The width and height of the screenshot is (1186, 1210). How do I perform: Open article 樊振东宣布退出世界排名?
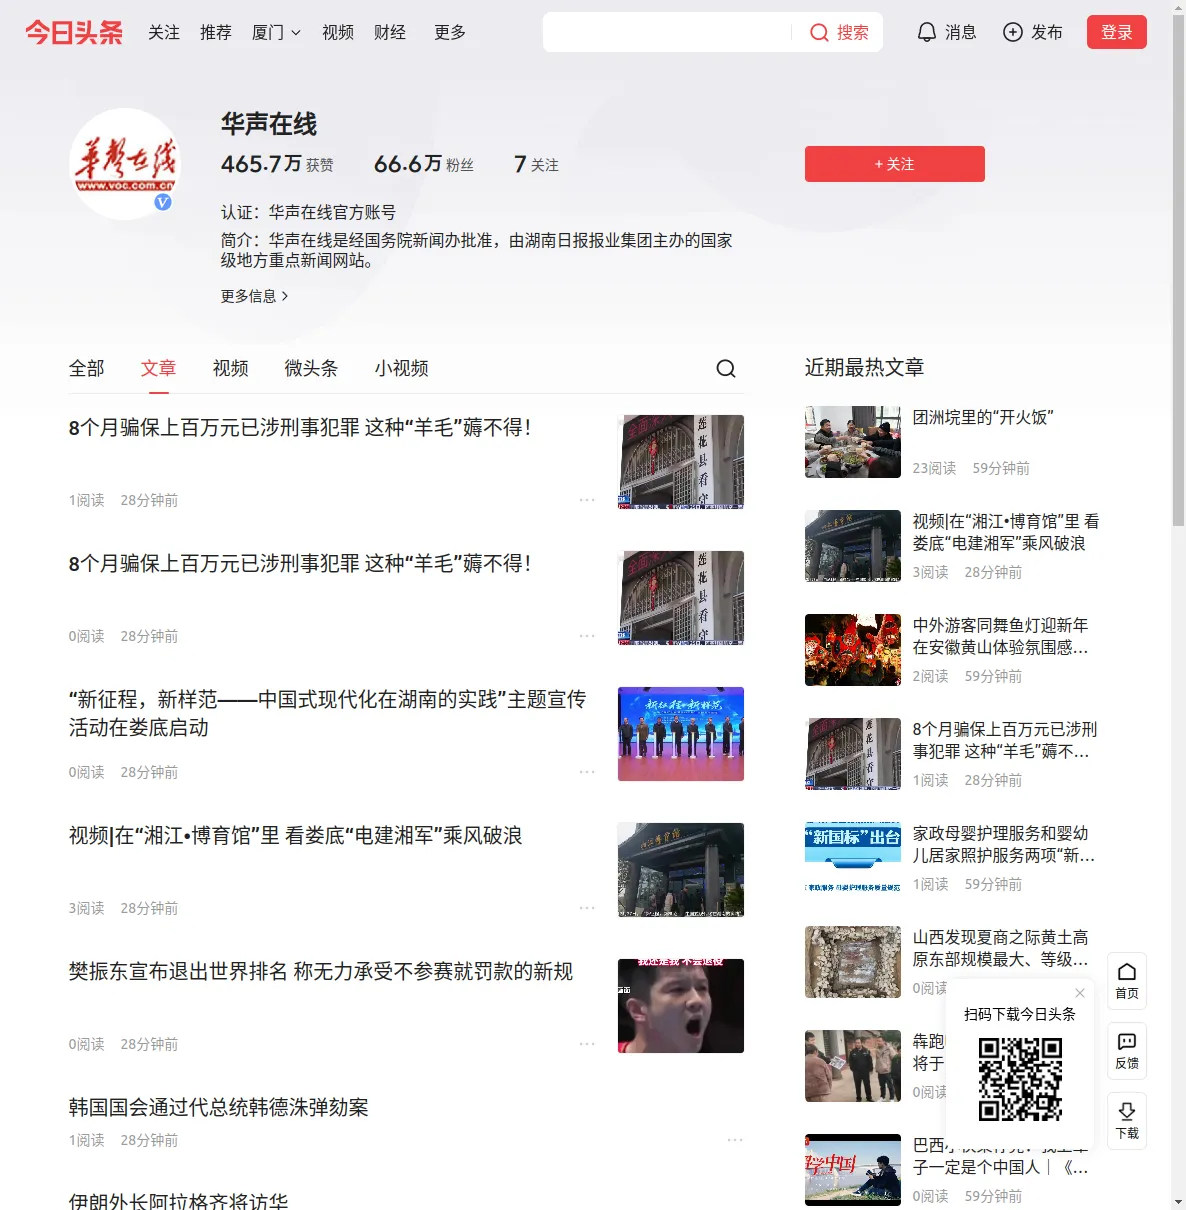tap(321, 972)
